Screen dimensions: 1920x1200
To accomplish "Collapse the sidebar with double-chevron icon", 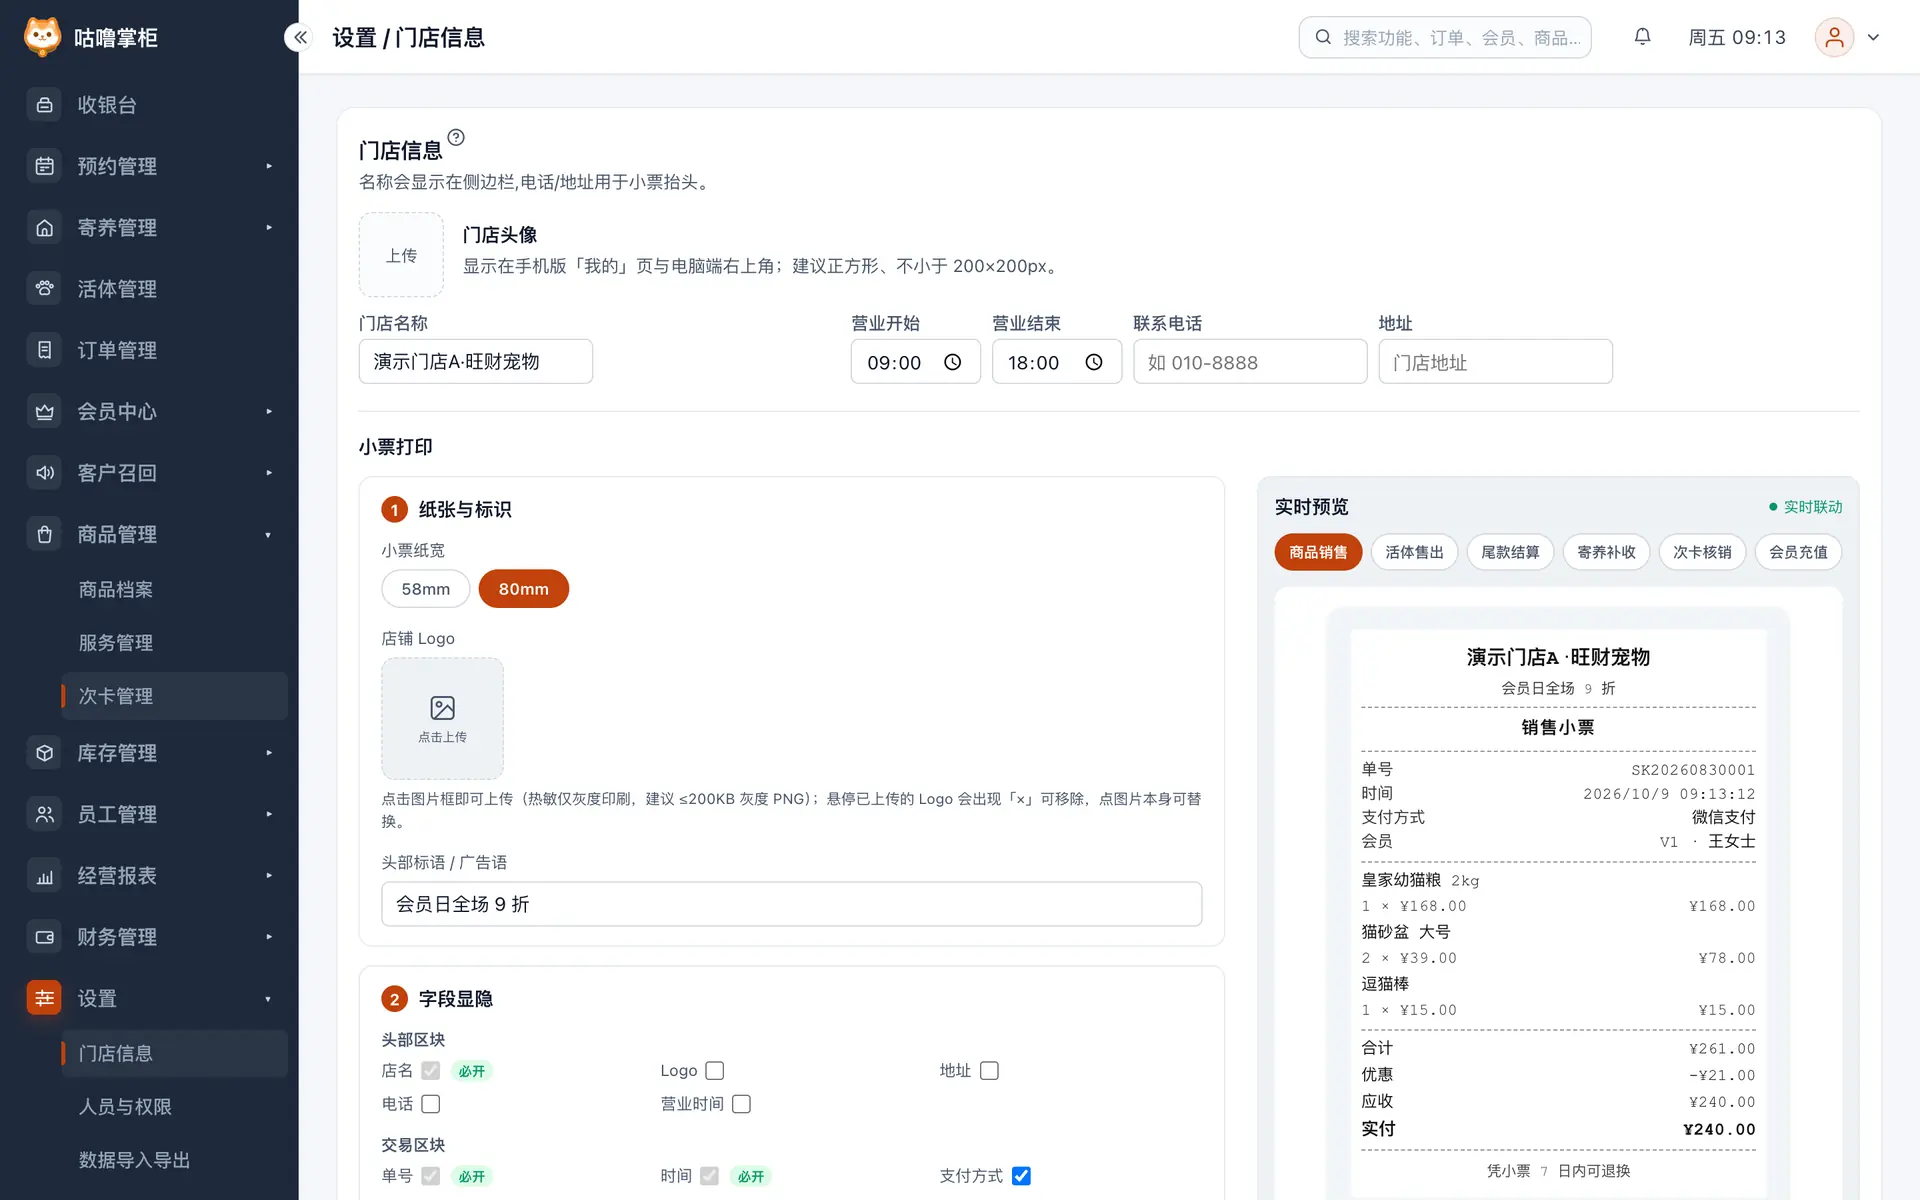I will (300, 37).
